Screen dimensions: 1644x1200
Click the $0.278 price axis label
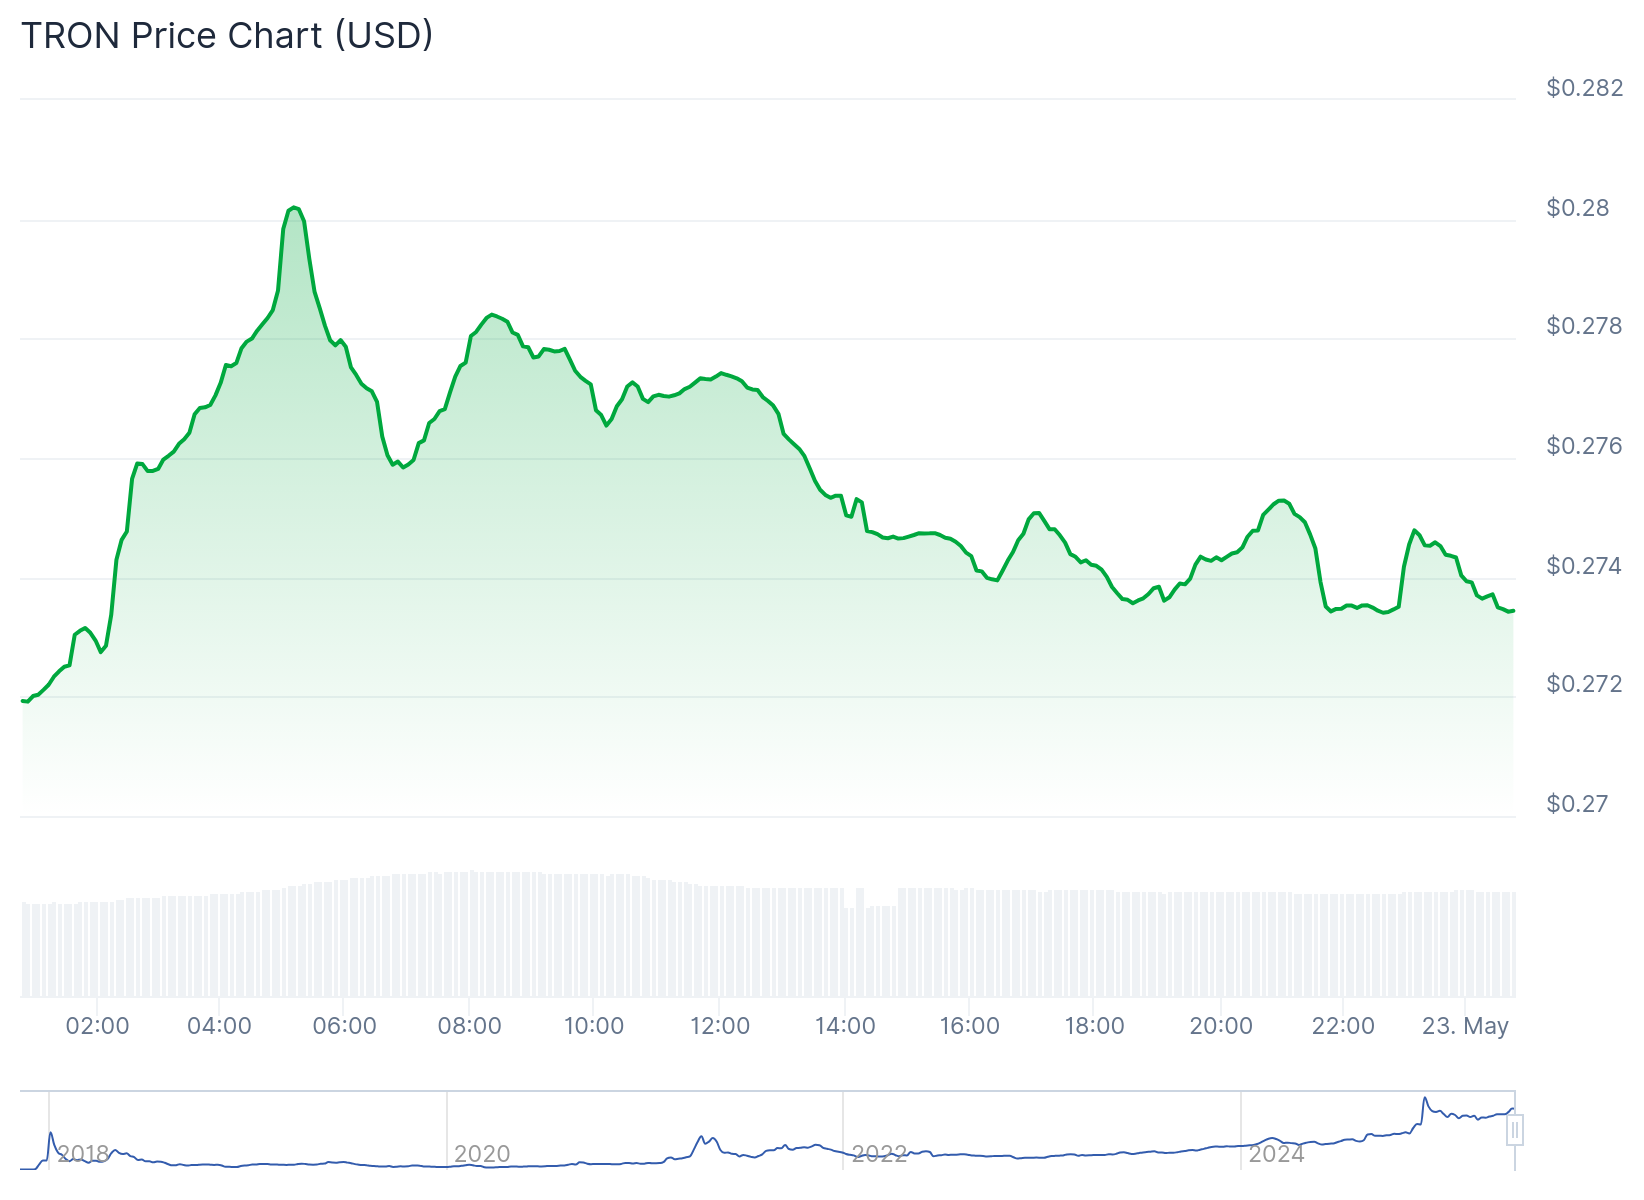tap(1585, 326)
